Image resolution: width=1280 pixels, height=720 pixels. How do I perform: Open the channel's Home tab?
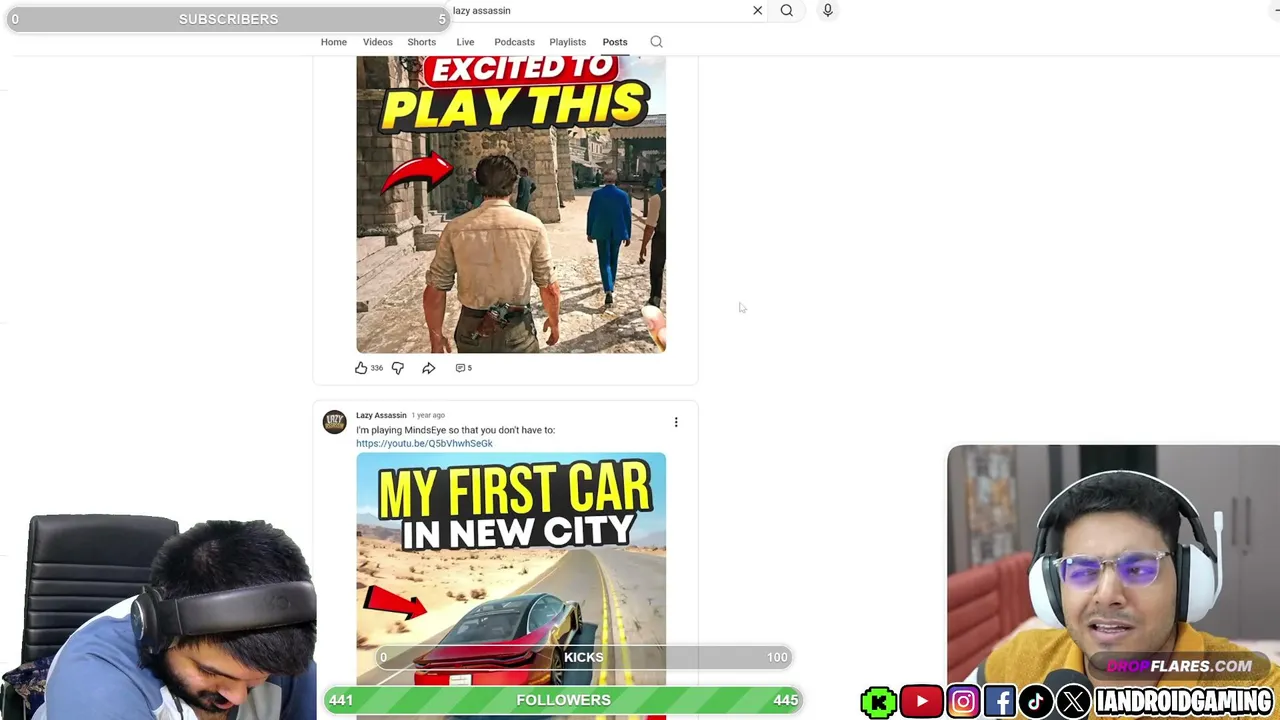tap(334, 42)
